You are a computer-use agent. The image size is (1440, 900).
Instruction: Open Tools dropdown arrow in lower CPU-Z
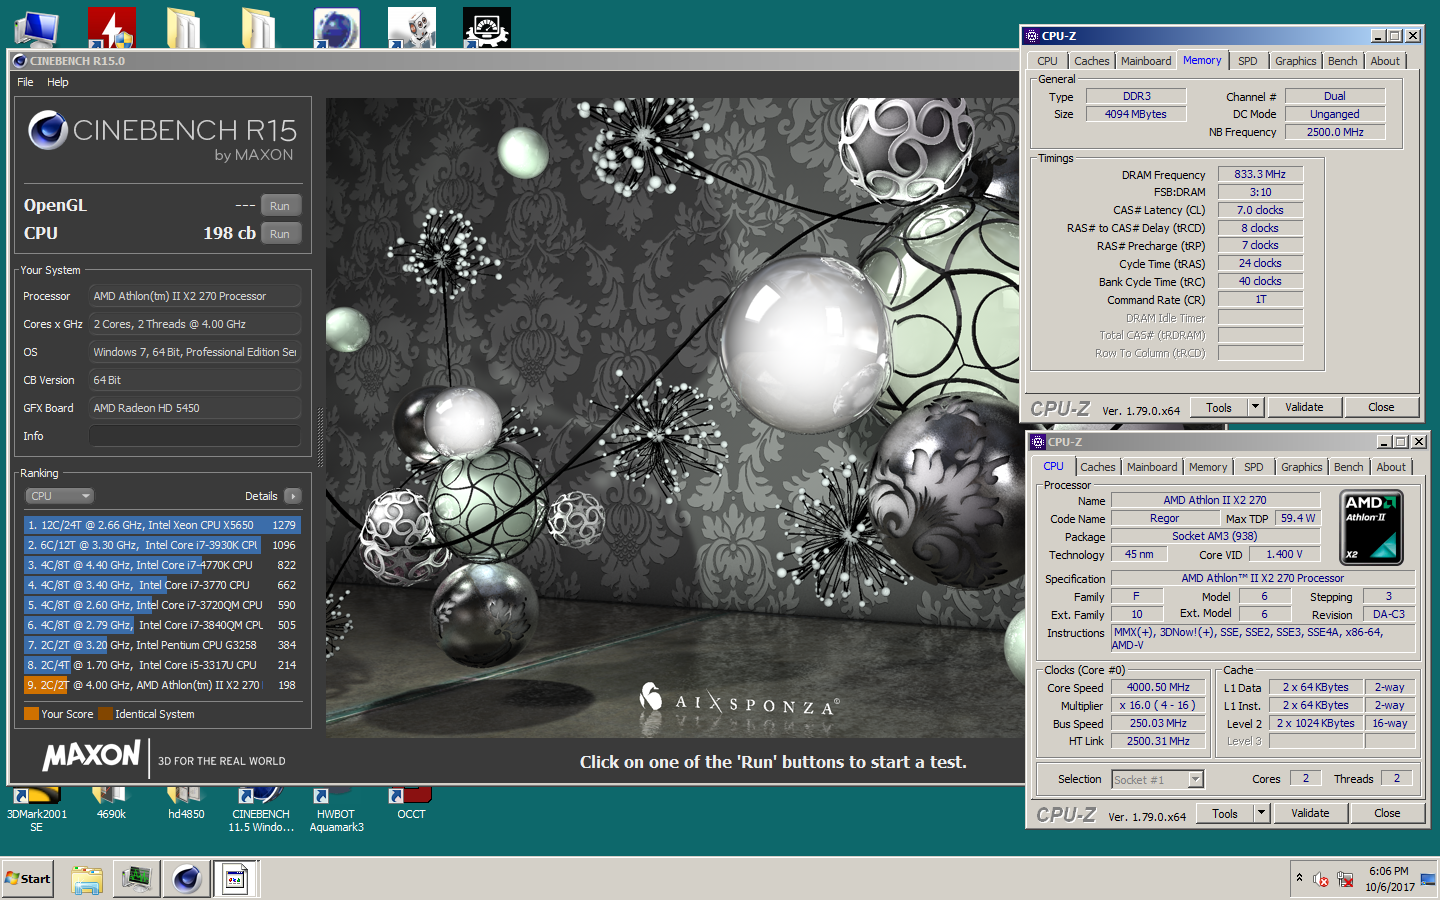coord(1262,813)
